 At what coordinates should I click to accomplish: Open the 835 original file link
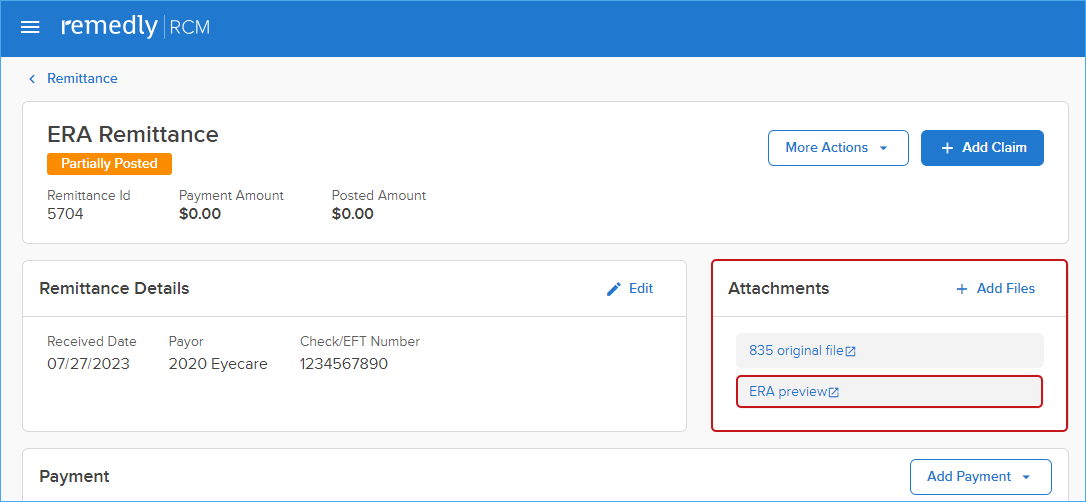796,350
